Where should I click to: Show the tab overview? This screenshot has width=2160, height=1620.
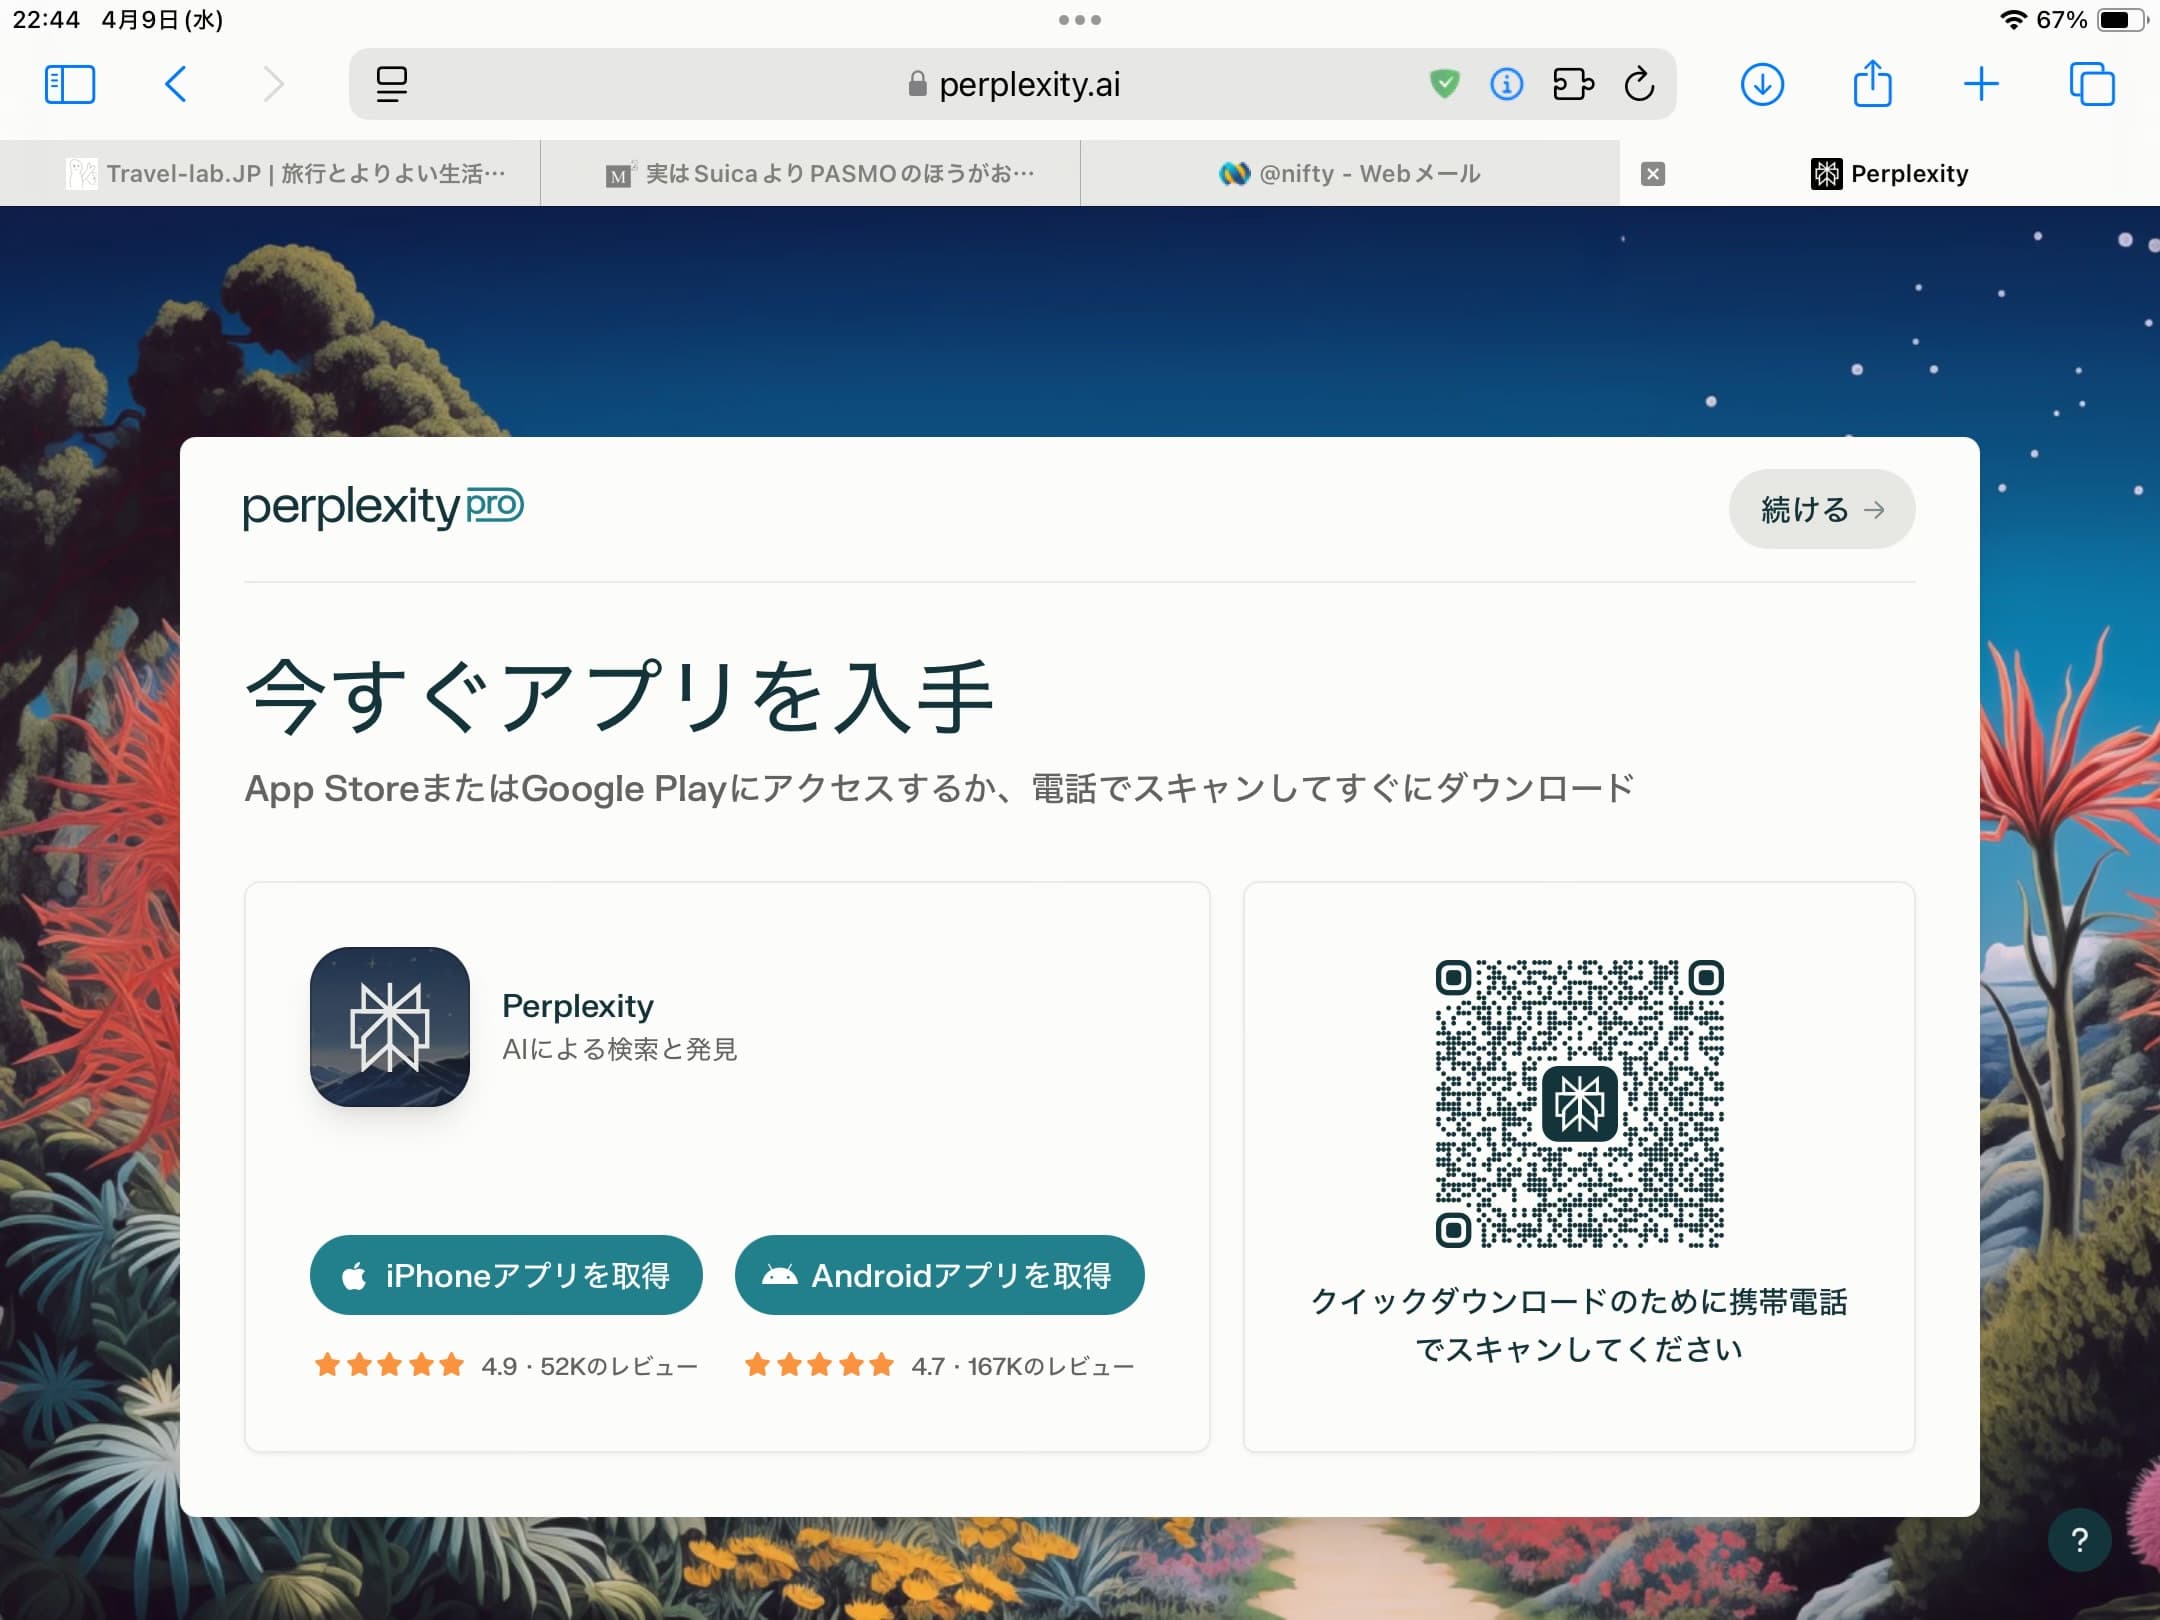[x=2092, y=84]
